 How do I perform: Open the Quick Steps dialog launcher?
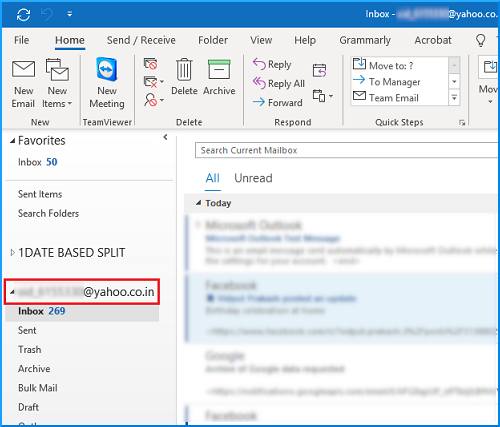click(462, 123)
